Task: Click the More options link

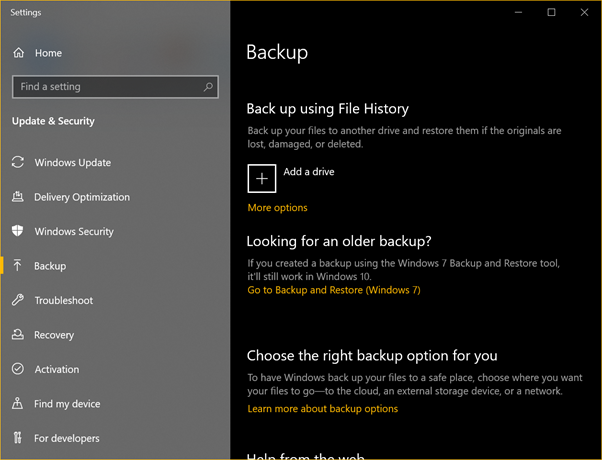Action: point(278,208)
